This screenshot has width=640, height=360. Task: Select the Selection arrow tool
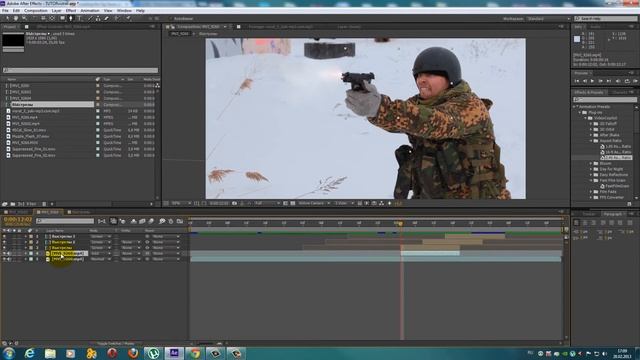click(7, 18)
